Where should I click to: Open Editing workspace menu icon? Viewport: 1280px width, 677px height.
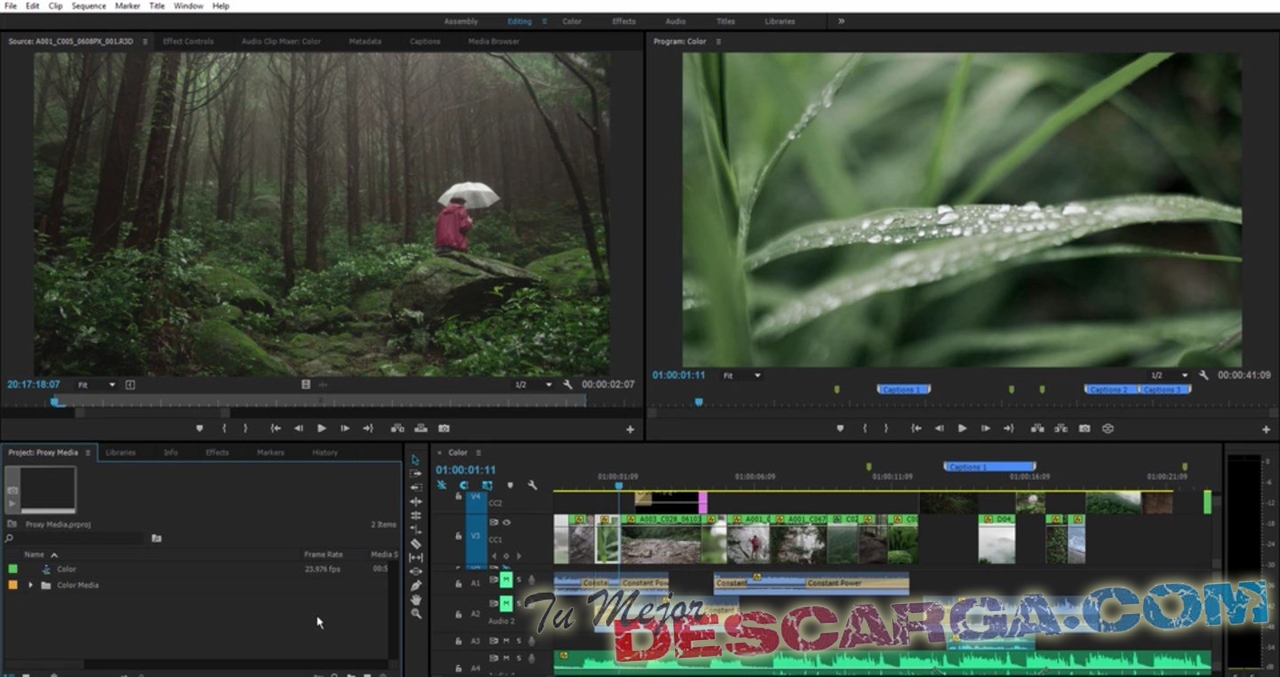pyautogui.click(x=544, y=21)
